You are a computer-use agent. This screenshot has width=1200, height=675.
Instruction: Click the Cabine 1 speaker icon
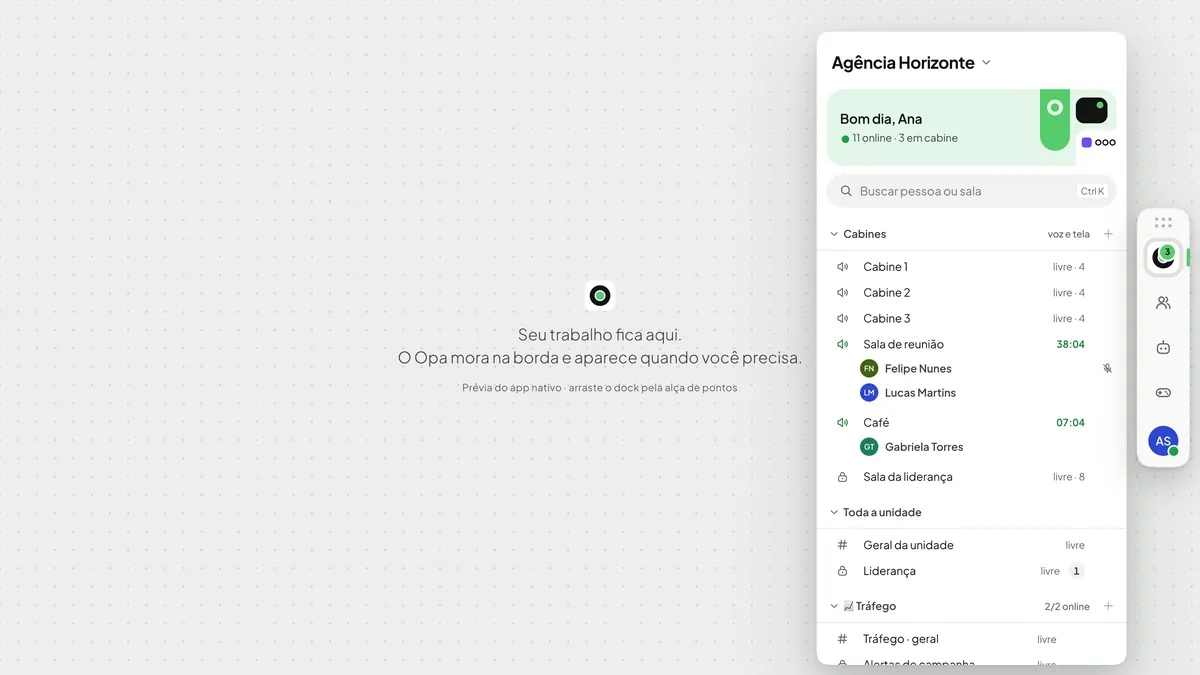tap(842, 267)
